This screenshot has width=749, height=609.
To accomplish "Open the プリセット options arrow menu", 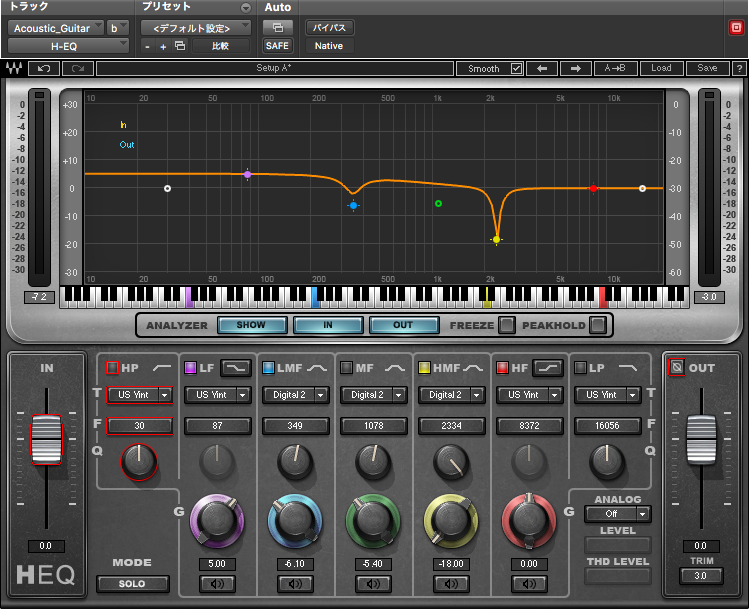I will coord(246,8).
